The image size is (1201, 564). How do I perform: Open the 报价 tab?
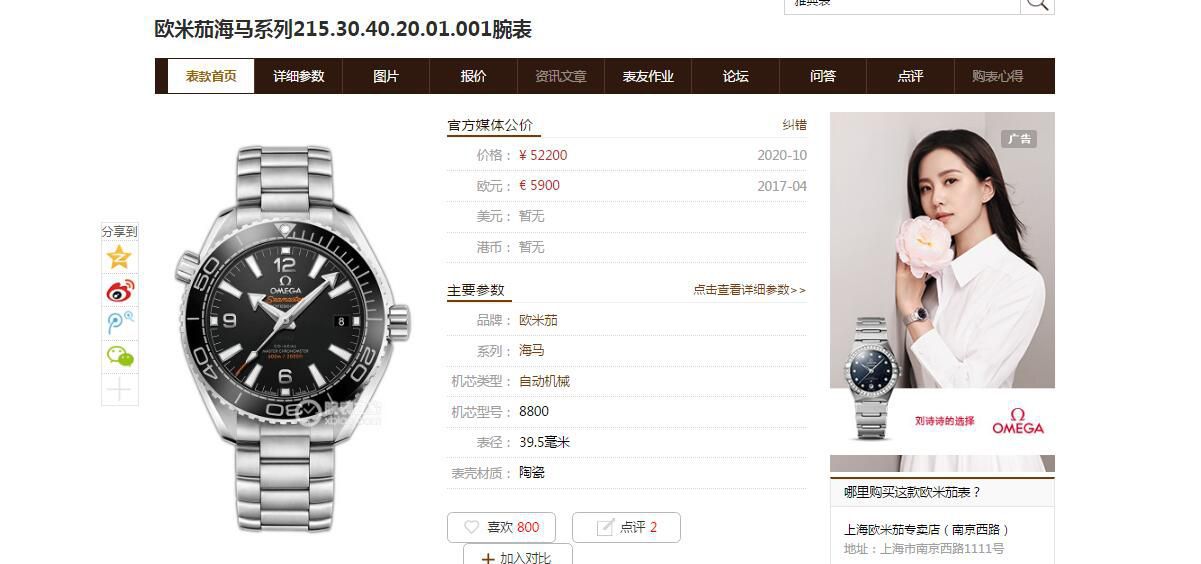tap(473, 76)
